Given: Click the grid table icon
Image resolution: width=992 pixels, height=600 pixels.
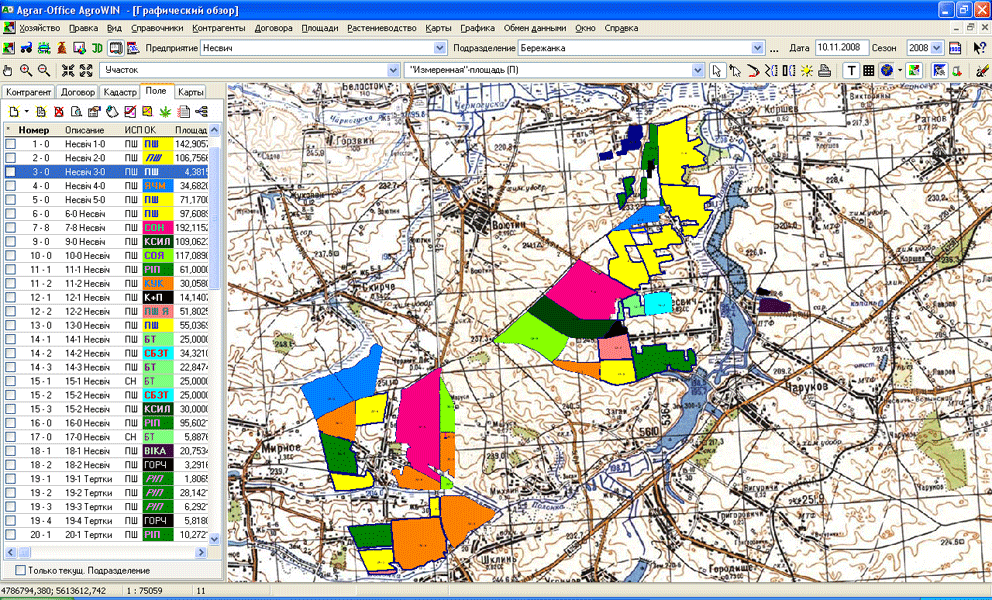Looking at the screenshot, I should pos(869,70).
